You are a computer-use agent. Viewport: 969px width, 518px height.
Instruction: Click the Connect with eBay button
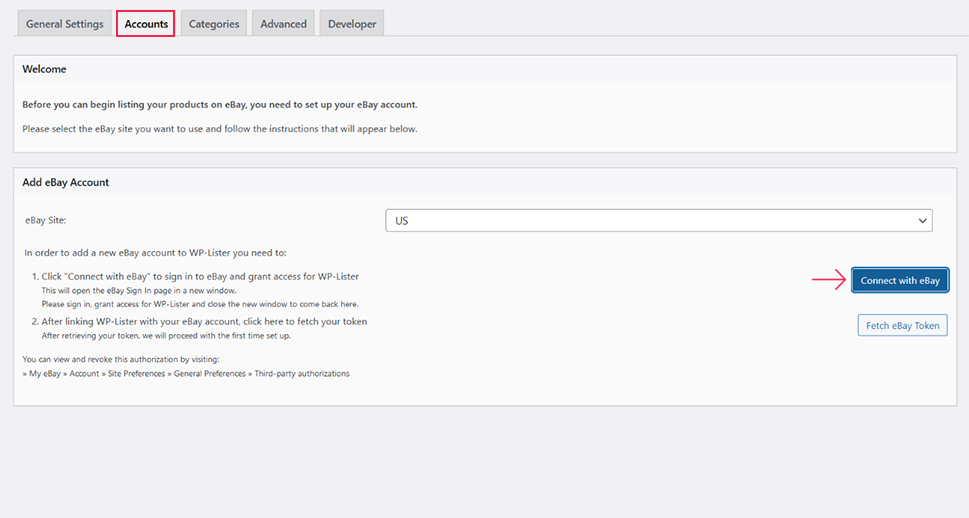pyautogui.click(x=900, y=280)
